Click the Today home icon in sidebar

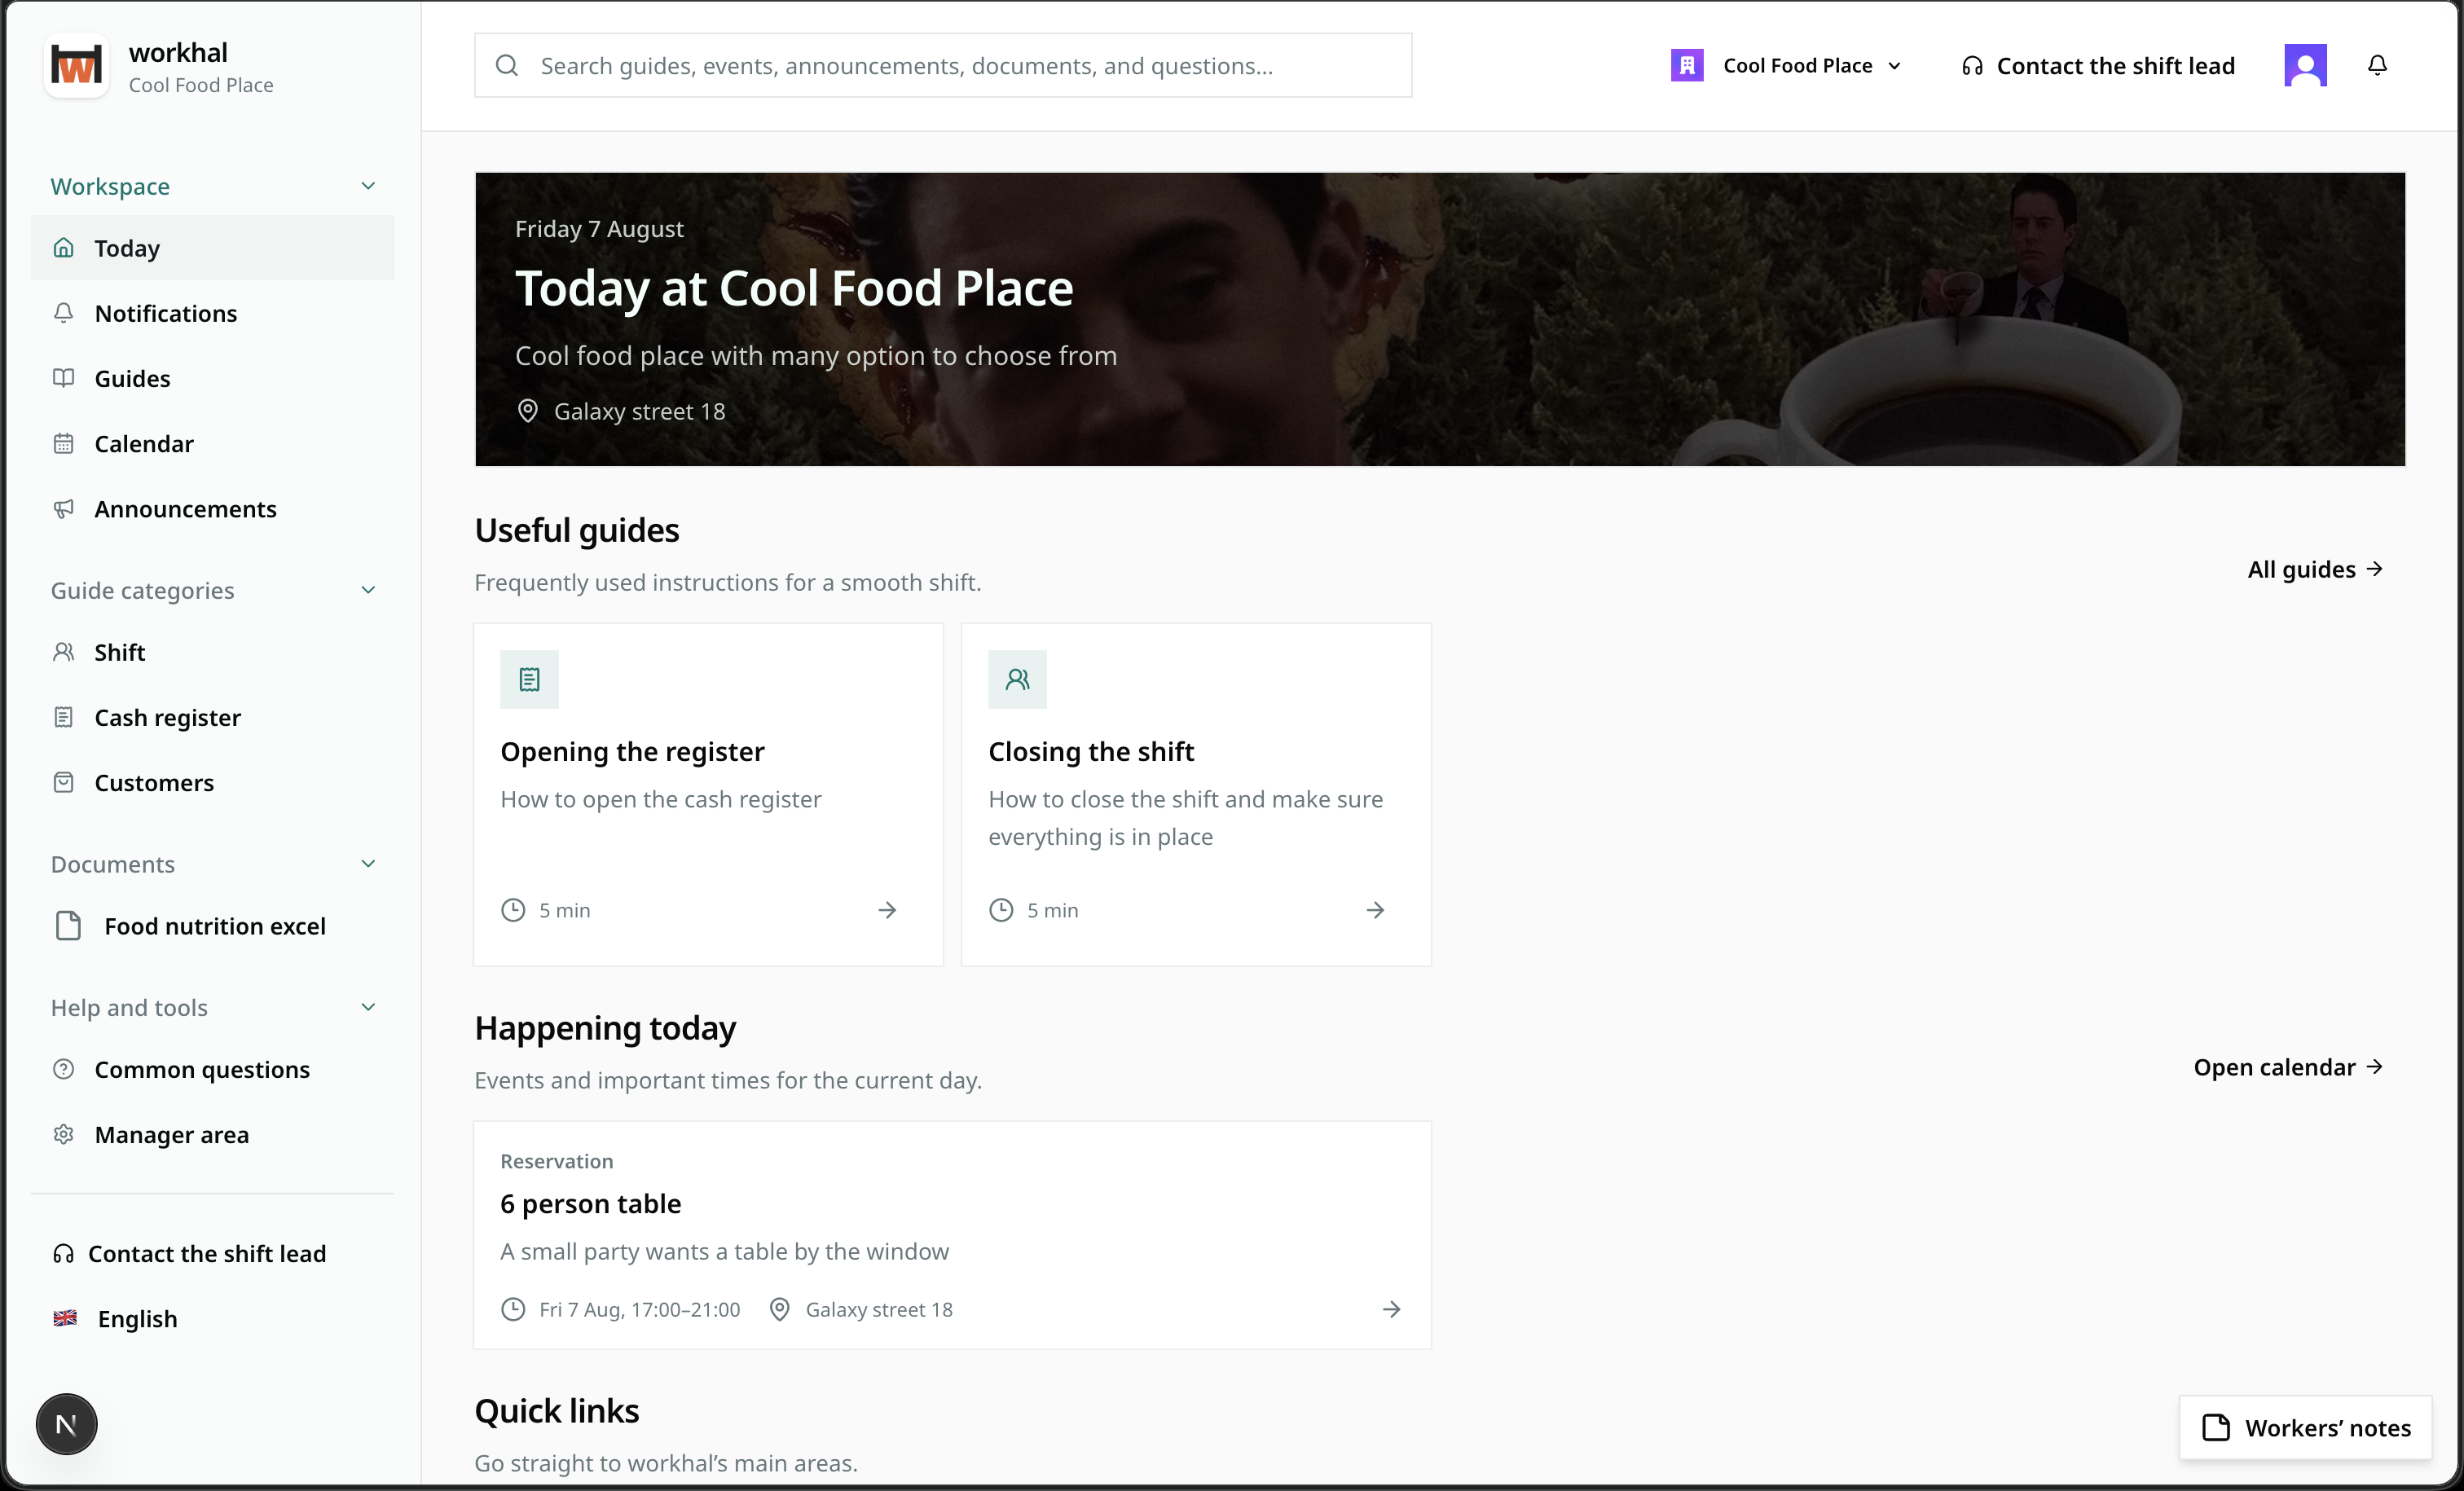[63, 247]
